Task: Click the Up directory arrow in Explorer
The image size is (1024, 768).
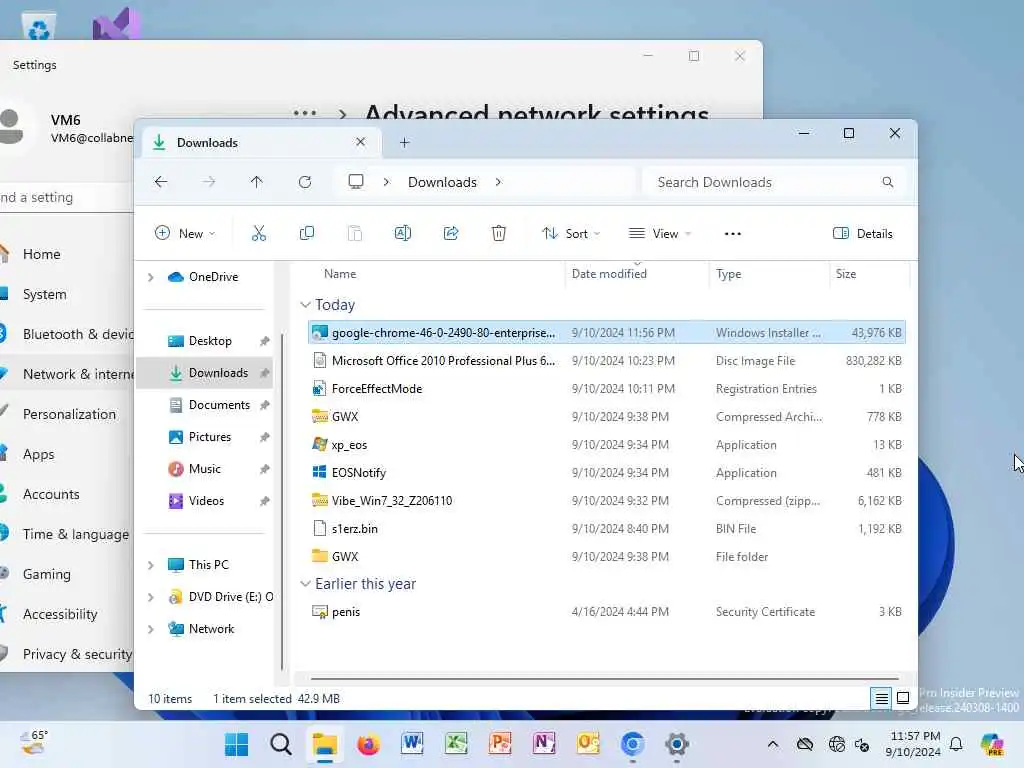Action: click(x=257, y=182)
